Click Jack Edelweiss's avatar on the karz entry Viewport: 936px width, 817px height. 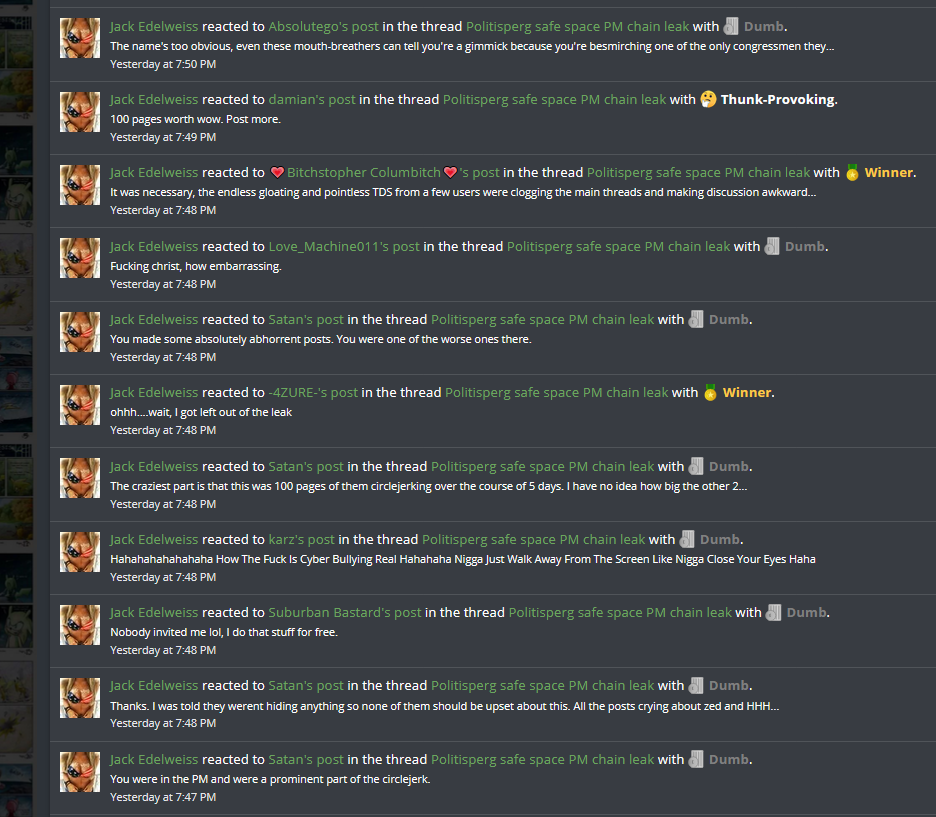80,552
